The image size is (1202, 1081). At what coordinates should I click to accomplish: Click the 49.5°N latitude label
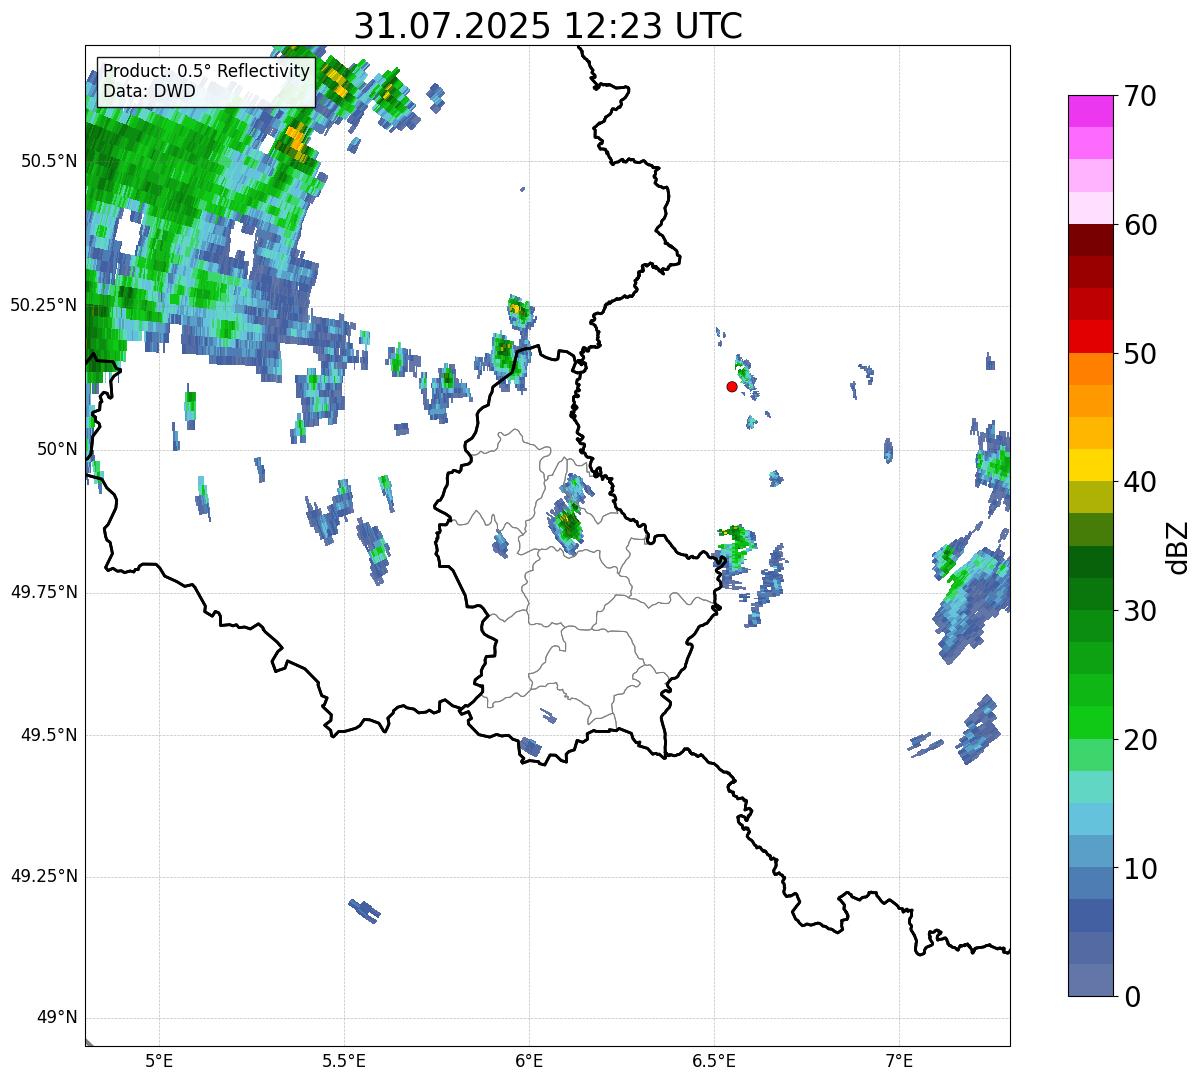49,735
